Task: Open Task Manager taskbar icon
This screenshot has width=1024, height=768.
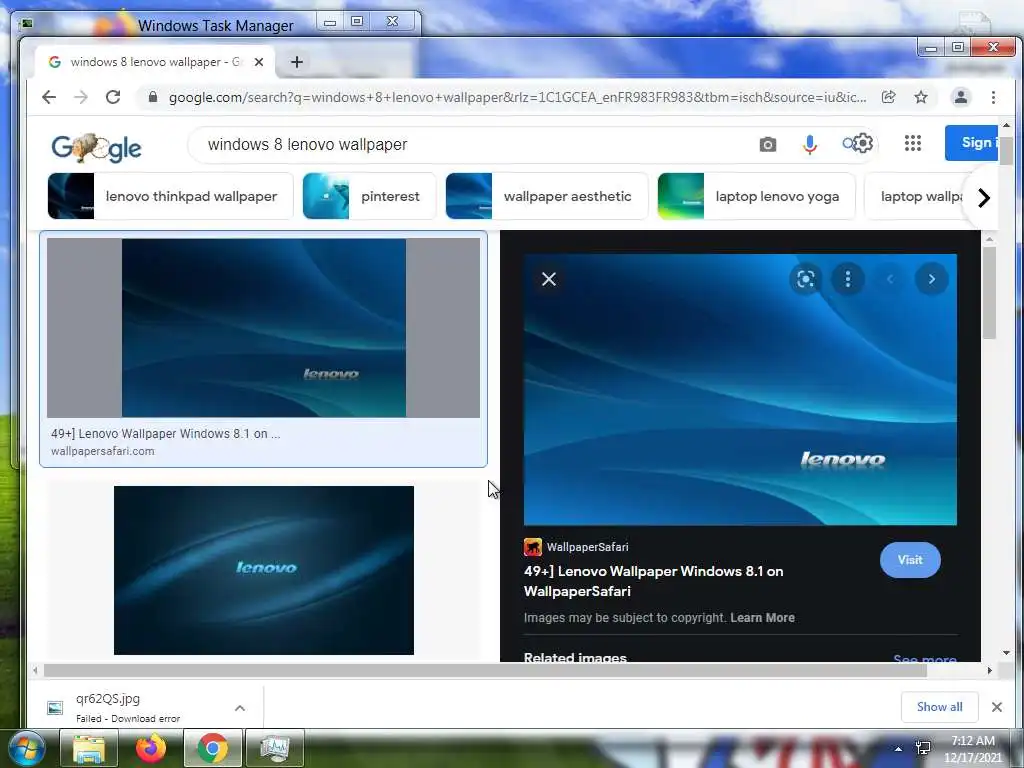Action: coord(275,748)
